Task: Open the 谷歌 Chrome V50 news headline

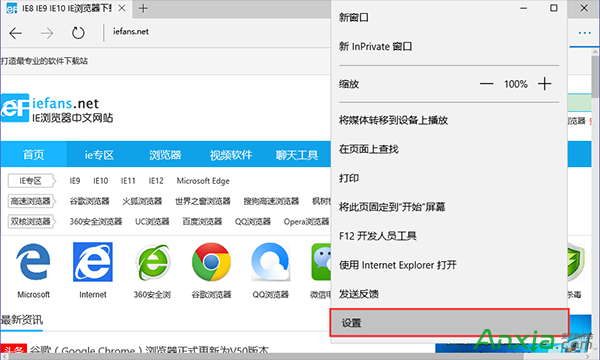Action: coord(149,350)
